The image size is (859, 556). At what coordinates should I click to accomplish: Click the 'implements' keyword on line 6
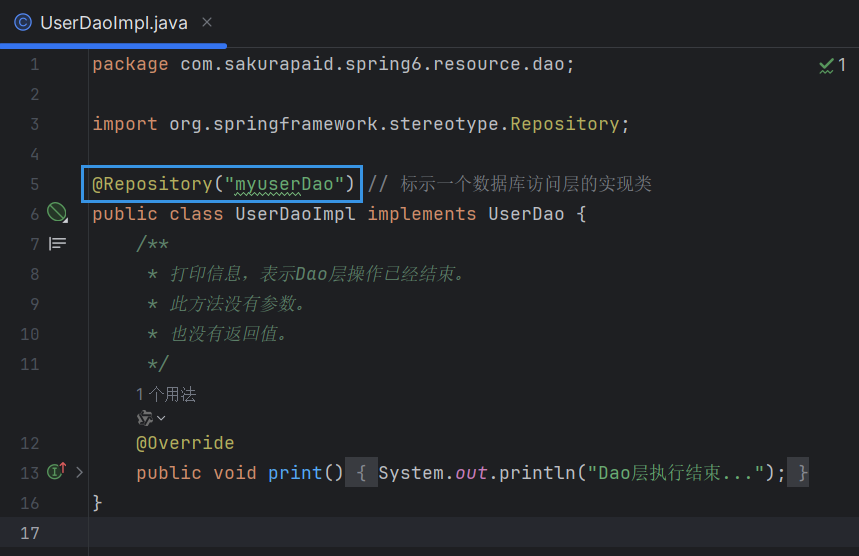421,214
